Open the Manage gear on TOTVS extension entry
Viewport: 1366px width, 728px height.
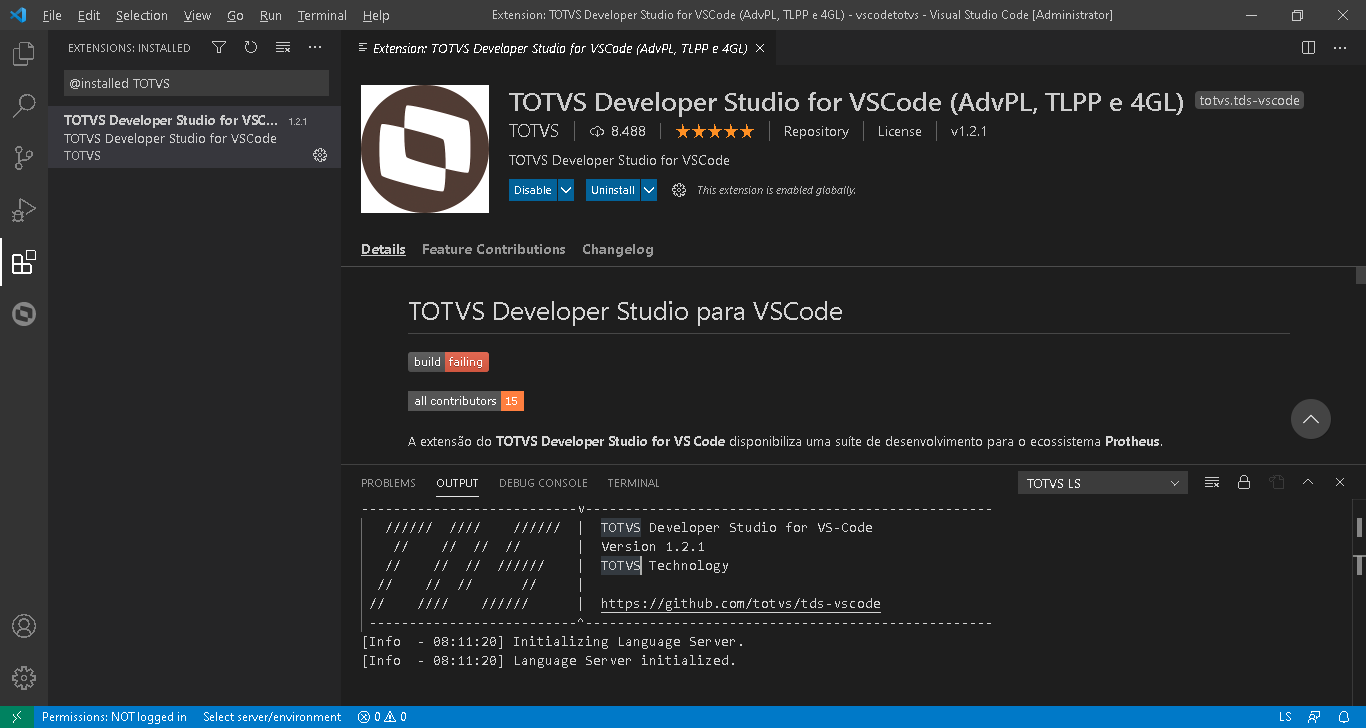coord(320,155)
